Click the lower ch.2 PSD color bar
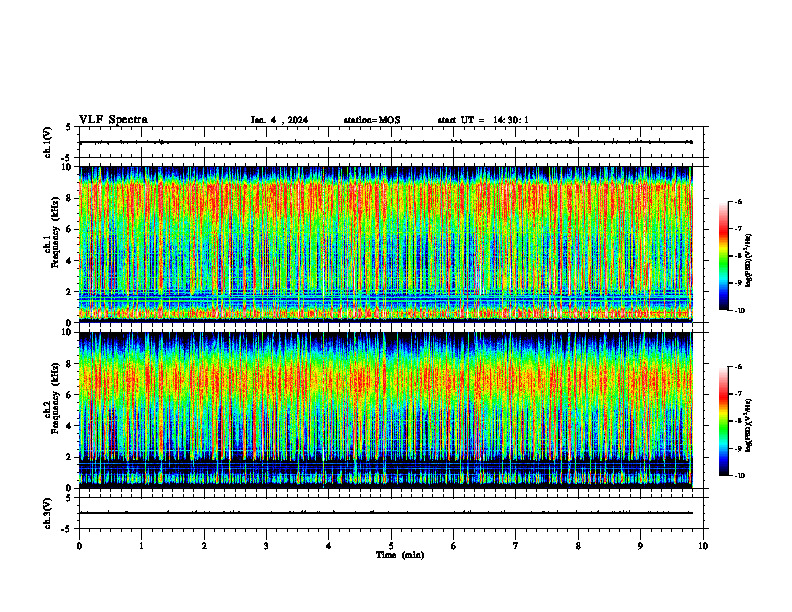The image size is (792, 612). point(723,421)
